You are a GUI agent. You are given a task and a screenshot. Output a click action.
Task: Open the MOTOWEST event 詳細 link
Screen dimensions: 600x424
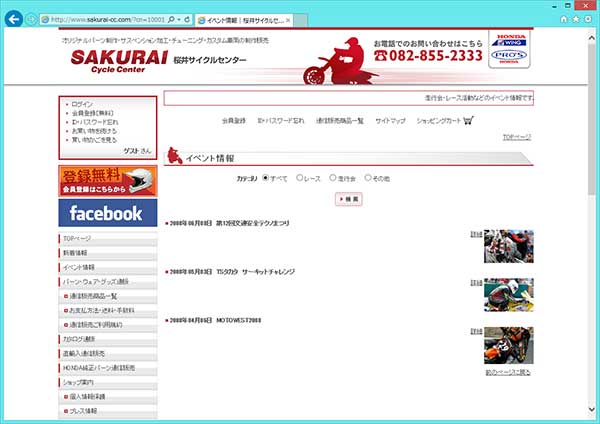(476, 331)
